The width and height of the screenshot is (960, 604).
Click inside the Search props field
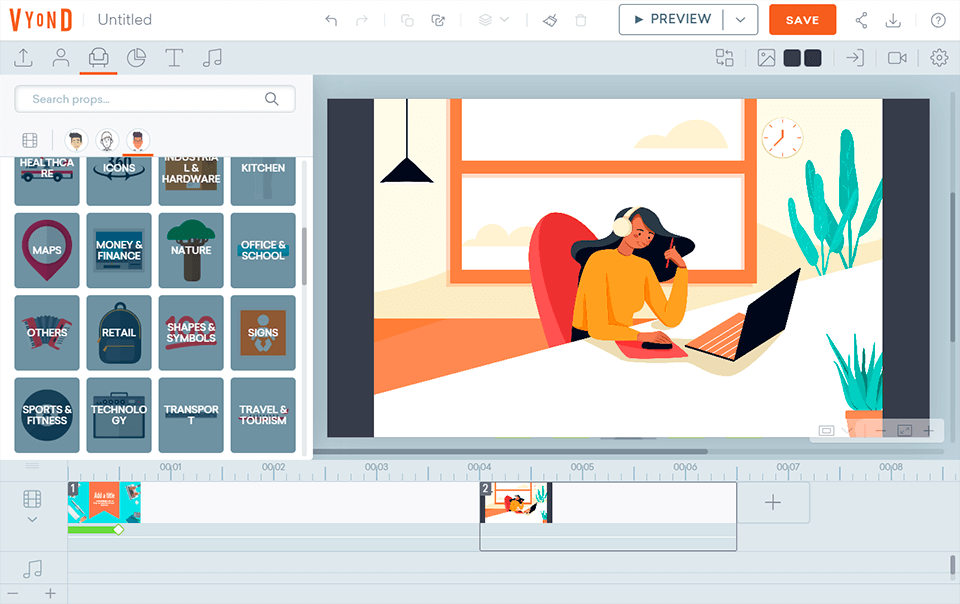150,99
